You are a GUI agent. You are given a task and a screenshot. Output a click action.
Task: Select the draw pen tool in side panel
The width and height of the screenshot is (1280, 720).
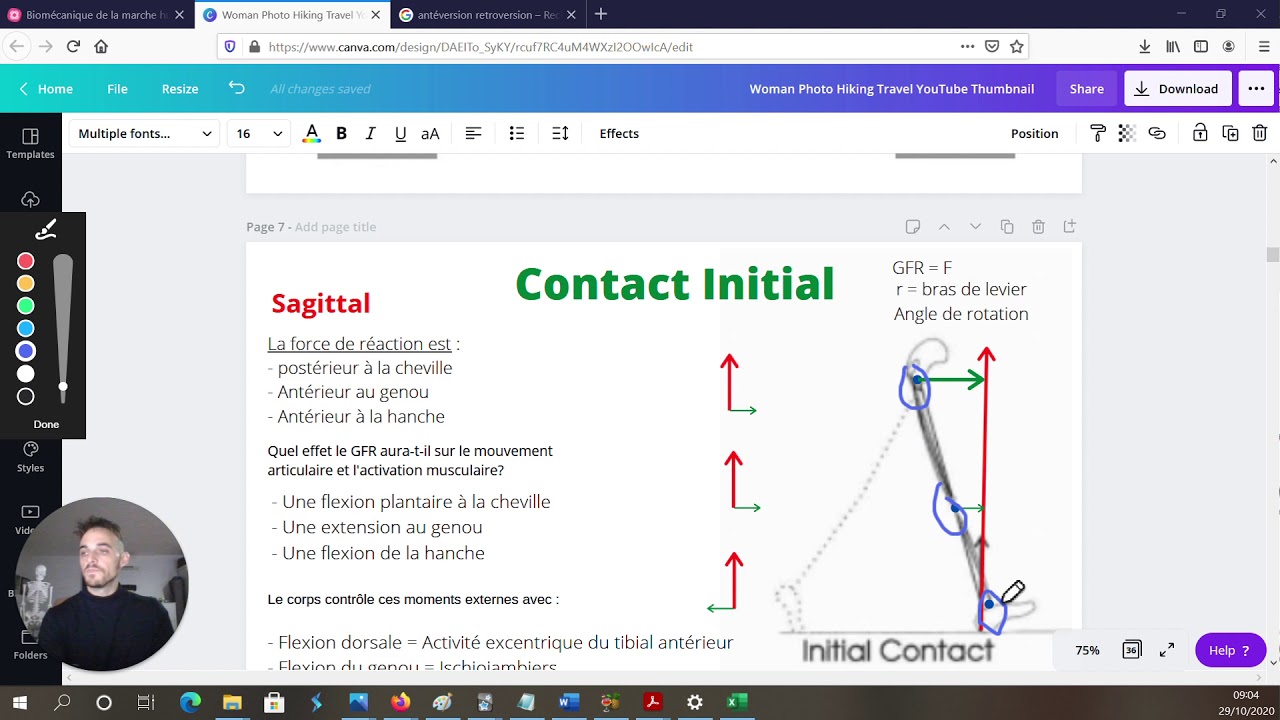pyautogui.click(x=45, y=231)
